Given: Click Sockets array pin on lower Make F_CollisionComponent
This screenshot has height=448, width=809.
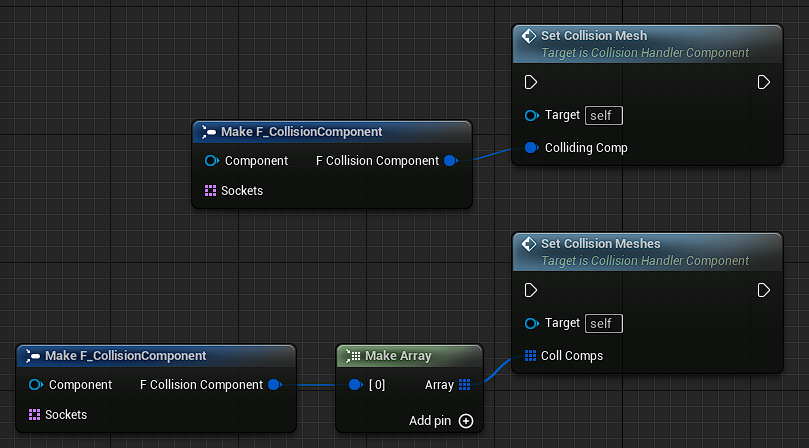Looking at the screenshot, I should click(34, 414).
